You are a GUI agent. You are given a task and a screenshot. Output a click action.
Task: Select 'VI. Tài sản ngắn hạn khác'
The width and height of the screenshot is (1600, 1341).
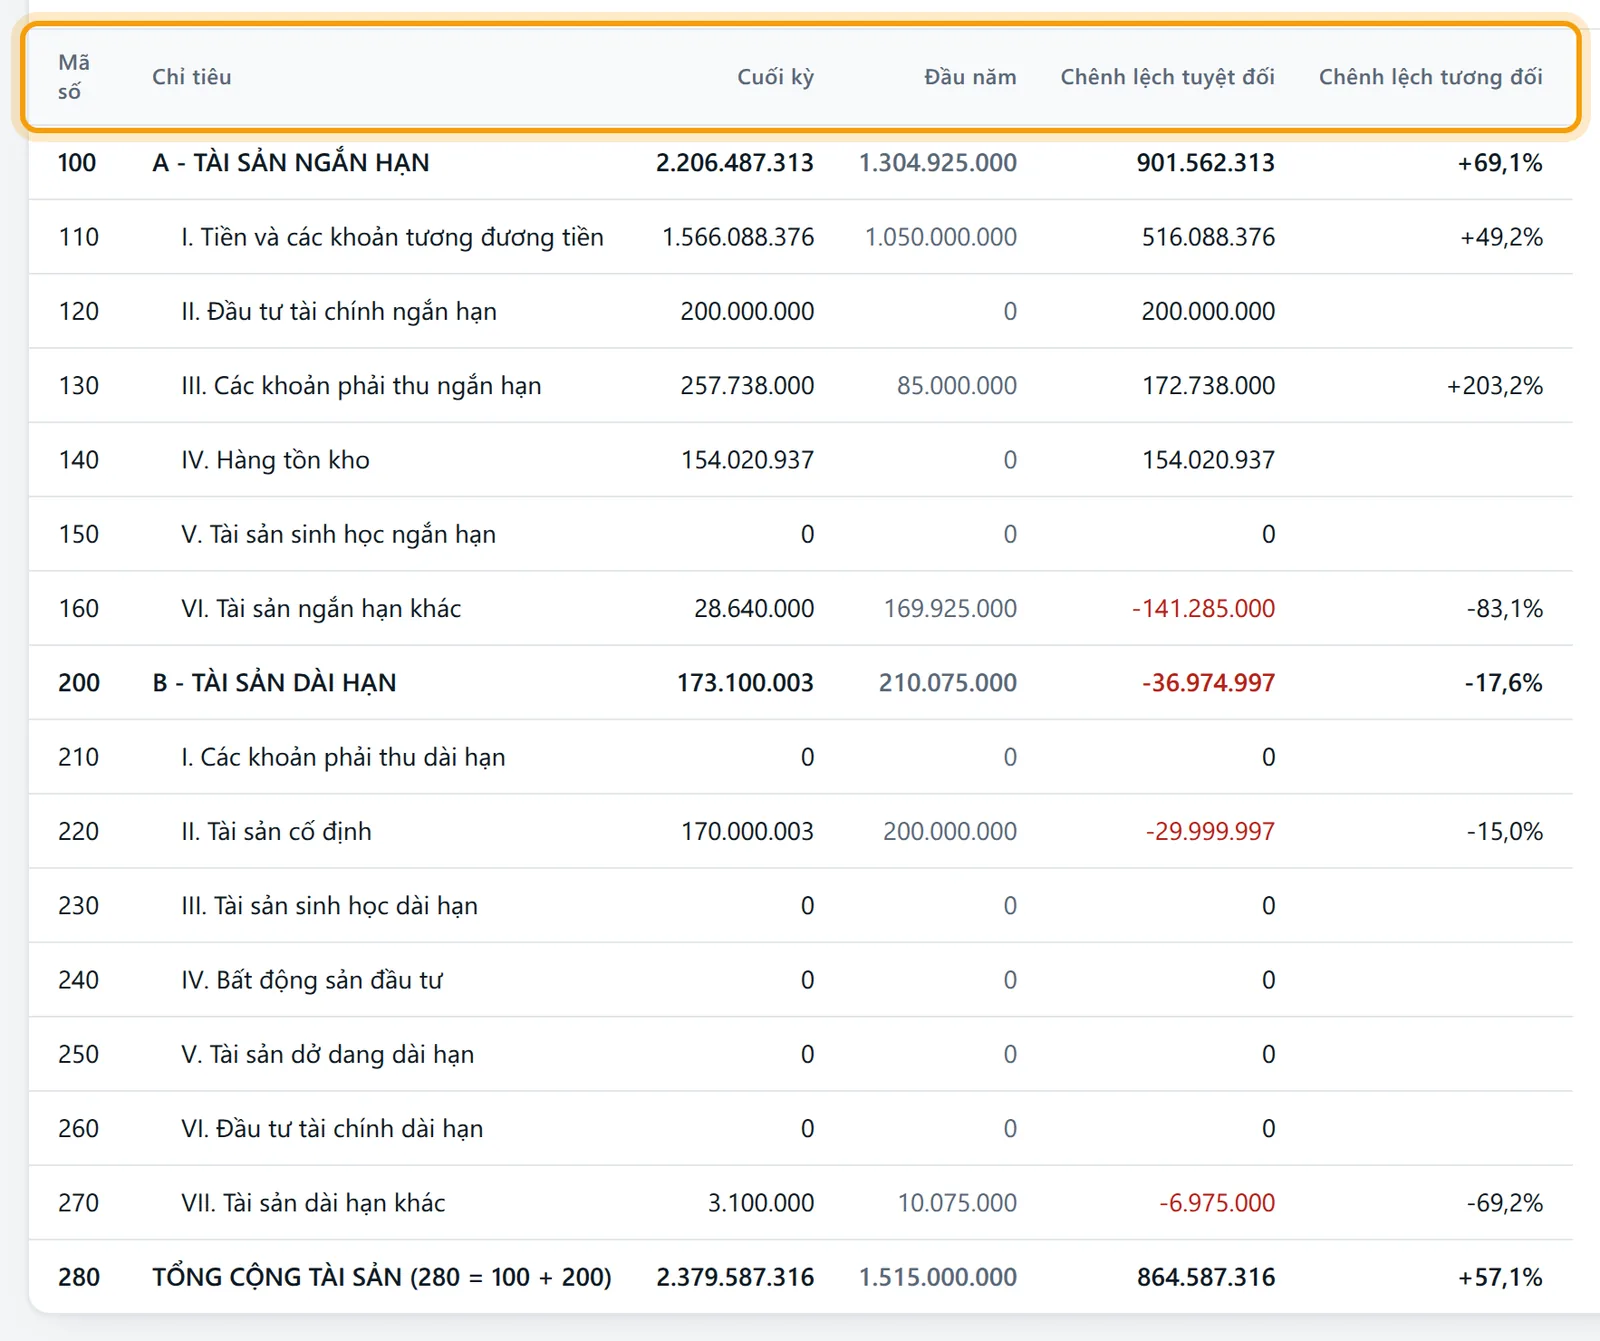tap(321, 608)
